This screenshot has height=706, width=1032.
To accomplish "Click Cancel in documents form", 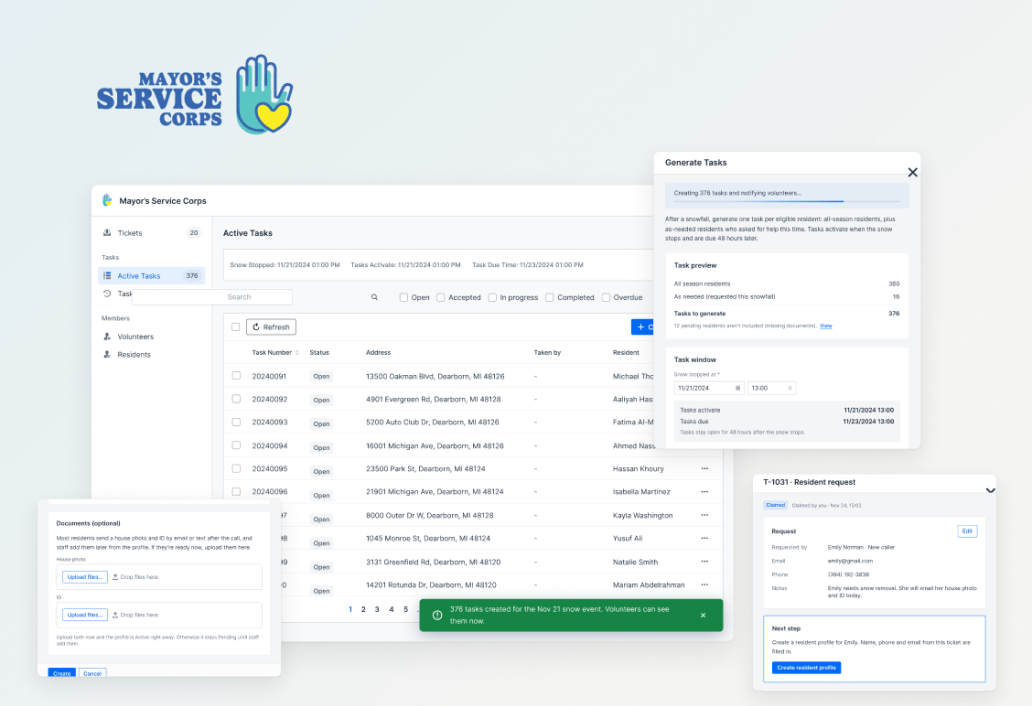I will (x=92, y=672).
